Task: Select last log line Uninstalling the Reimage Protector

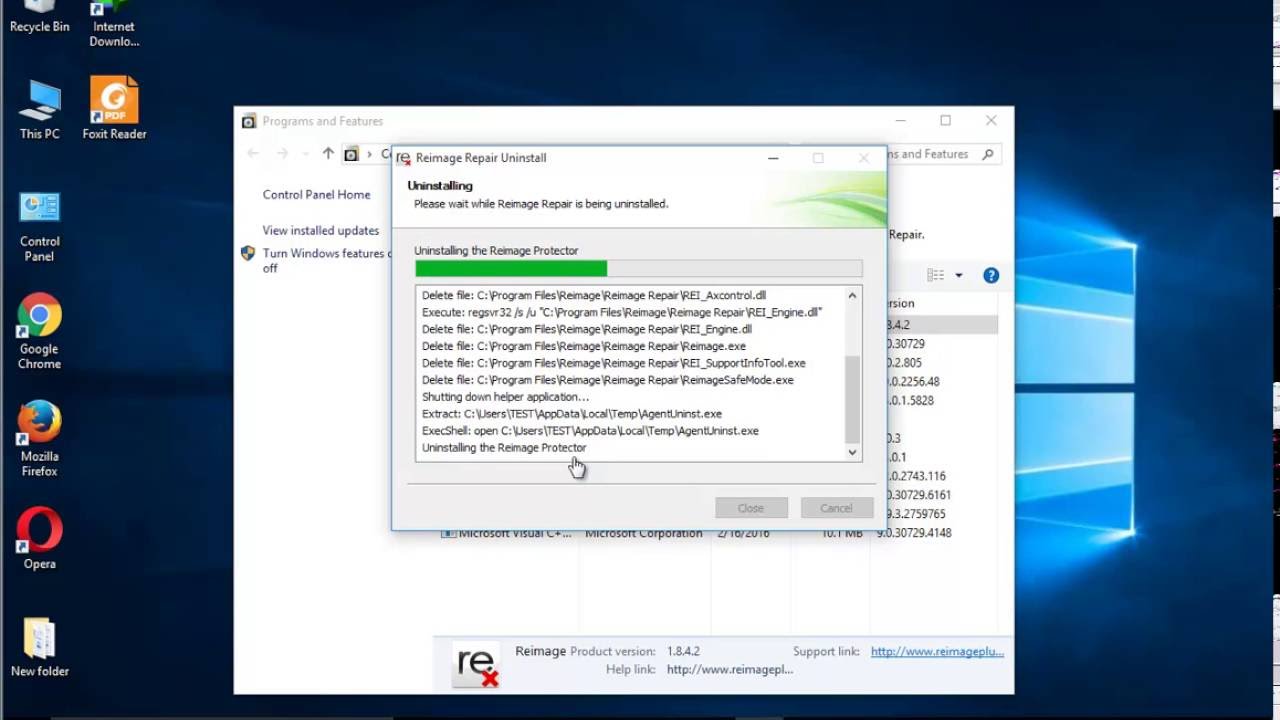Action: (x=504, y=448)
